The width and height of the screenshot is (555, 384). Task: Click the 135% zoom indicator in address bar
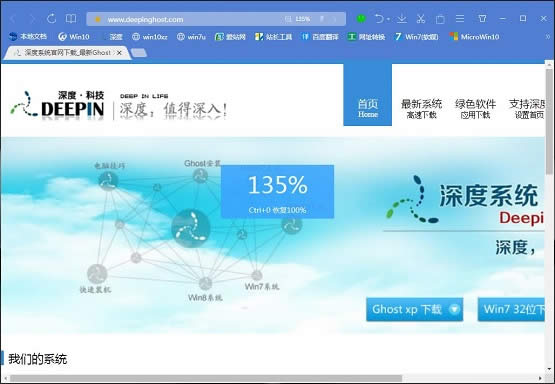[298, 19]
